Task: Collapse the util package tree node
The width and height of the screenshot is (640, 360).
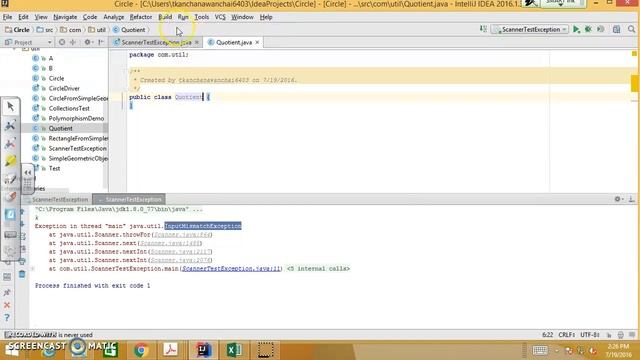Action: point(14,49)
